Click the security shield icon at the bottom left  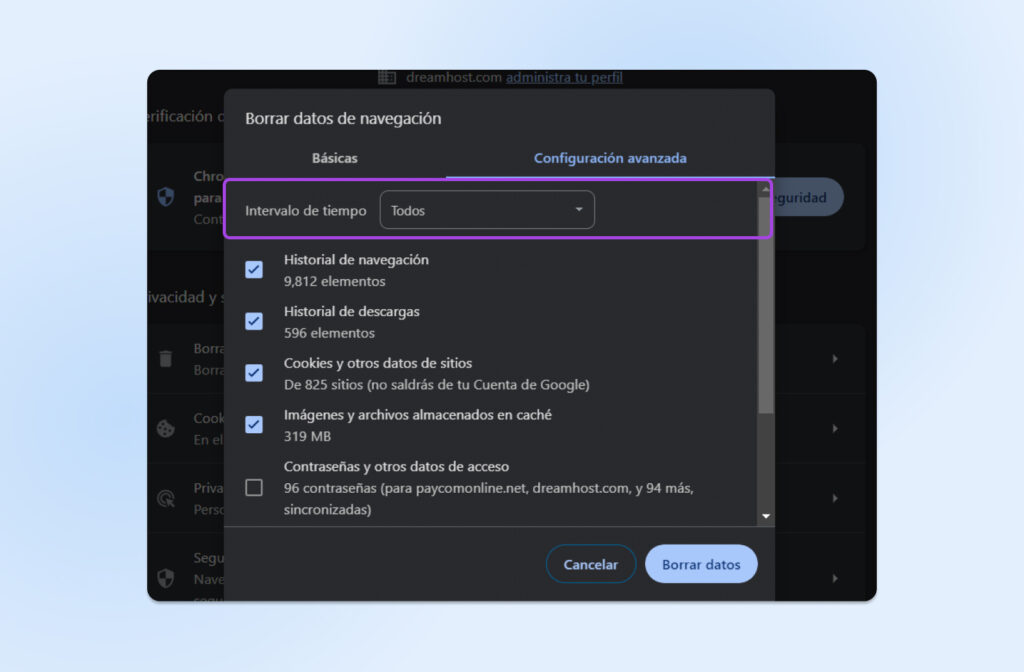point(166,578)
